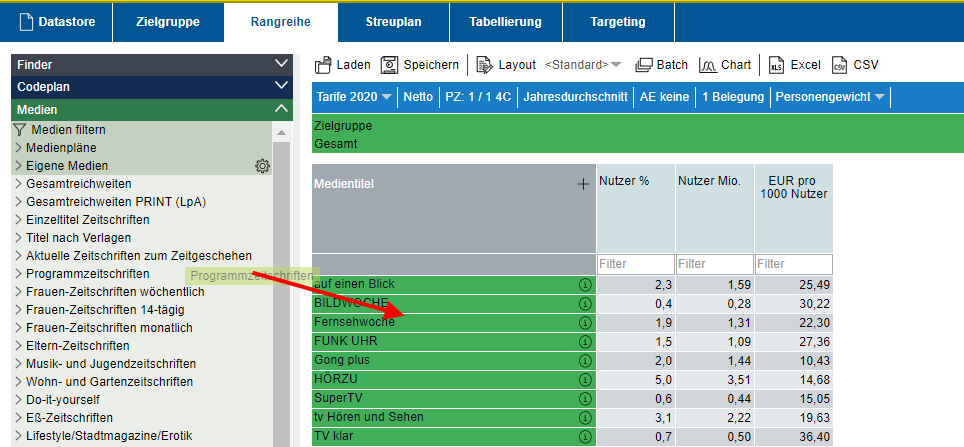Screen dimensions: 964x447
Task: Click the Laden load icon
Action: coord(323,65)
